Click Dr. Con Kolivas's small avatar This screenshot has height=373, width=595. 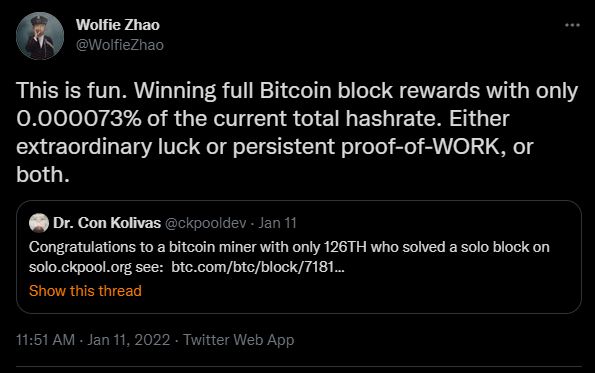coord(39,223)
